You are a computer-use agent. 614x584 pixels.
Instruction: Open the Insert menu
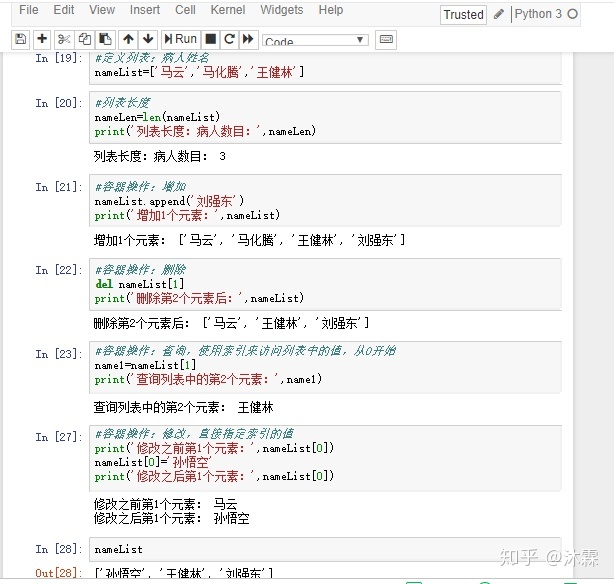145,10
